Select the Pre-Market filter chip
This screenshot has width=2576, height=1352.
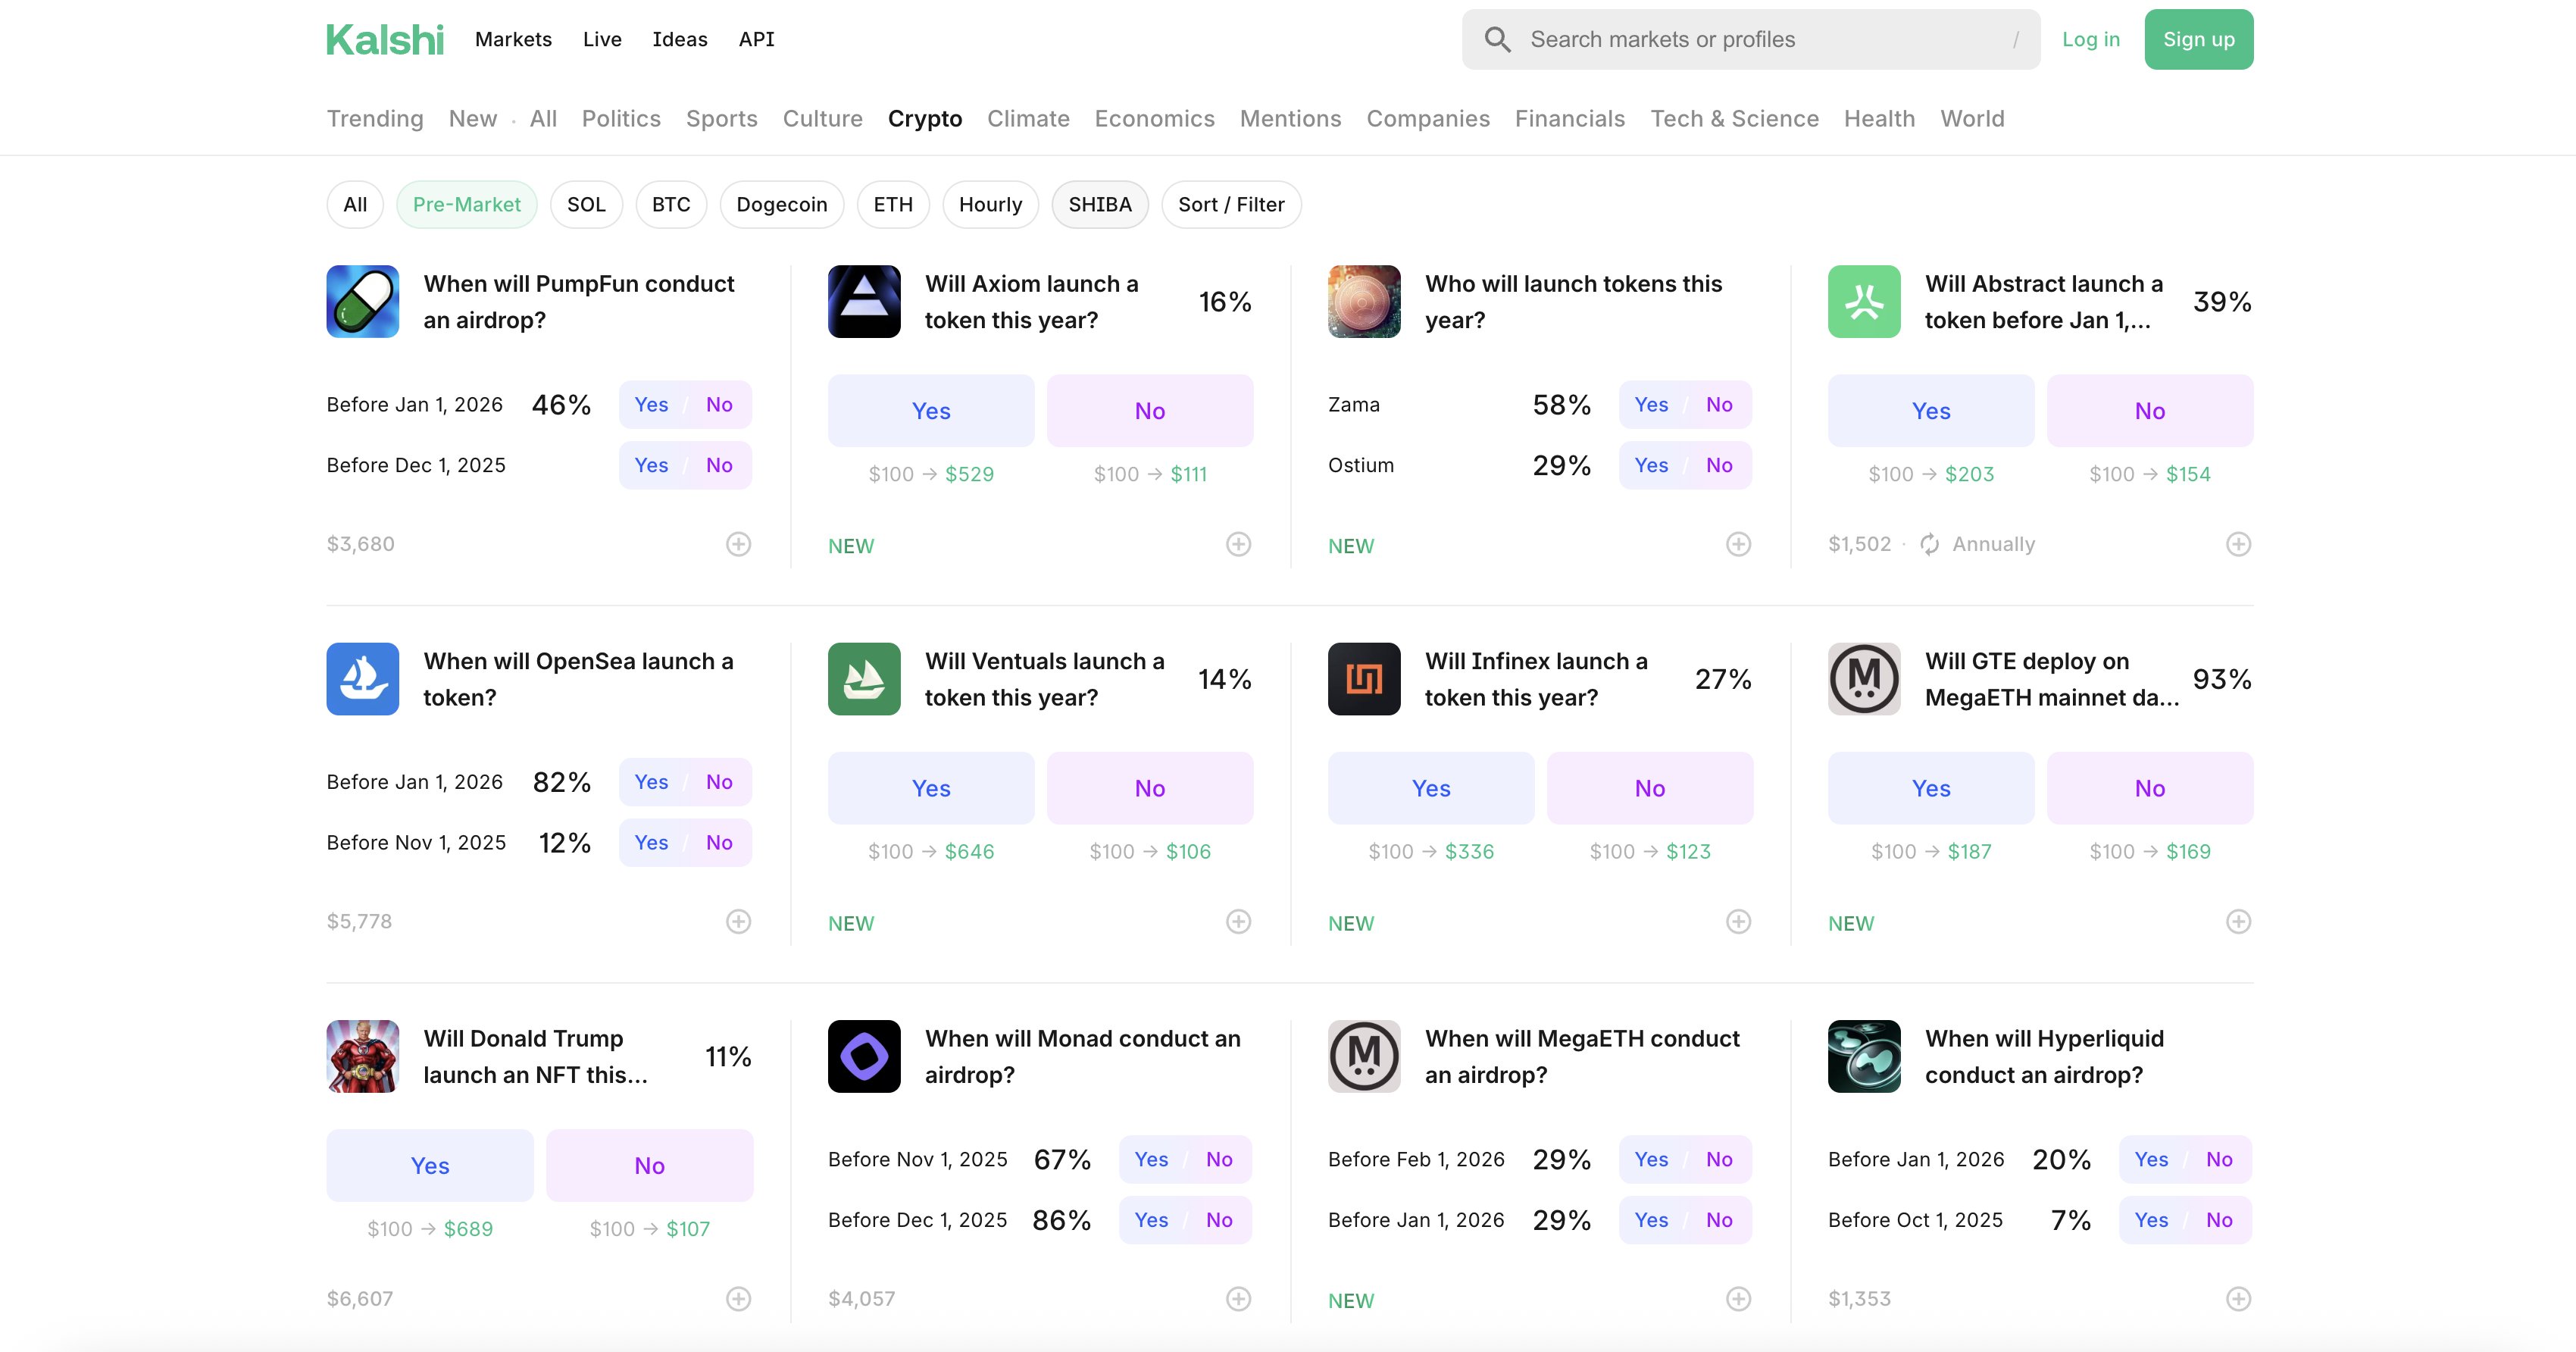click(466, 205)
